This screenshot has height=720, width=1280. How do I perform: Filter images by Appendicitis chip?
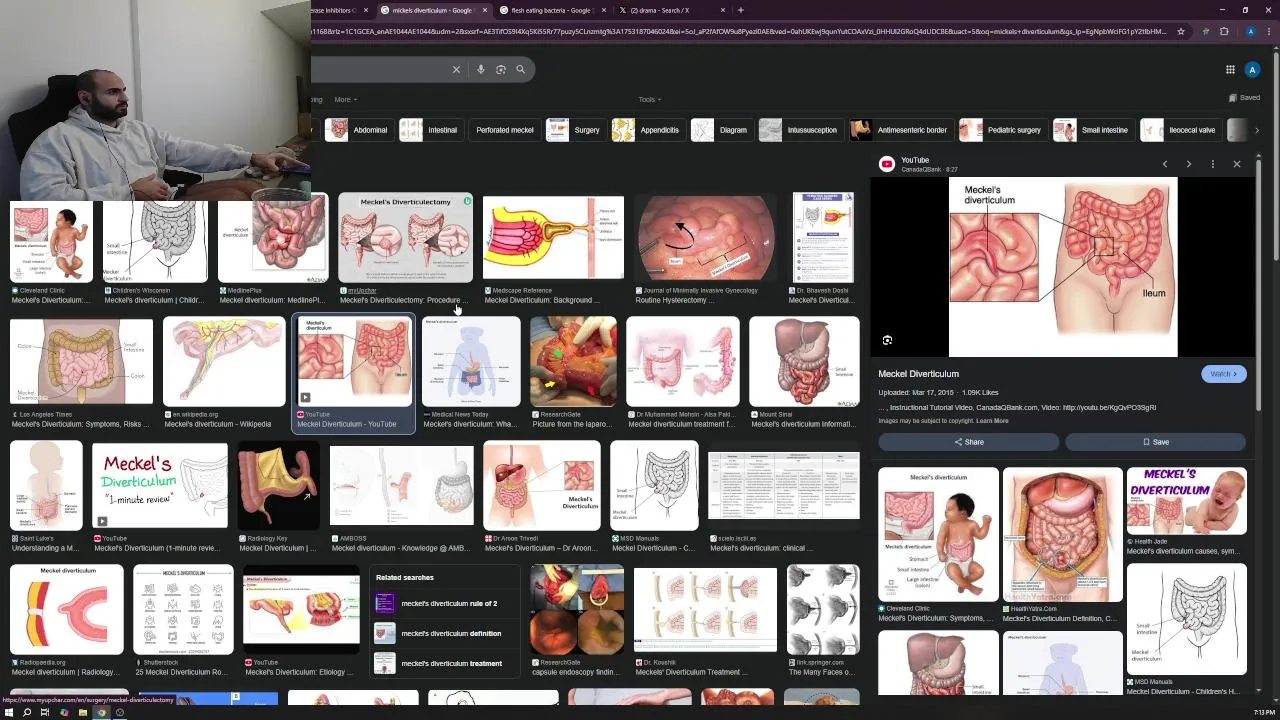click(648, 130)
